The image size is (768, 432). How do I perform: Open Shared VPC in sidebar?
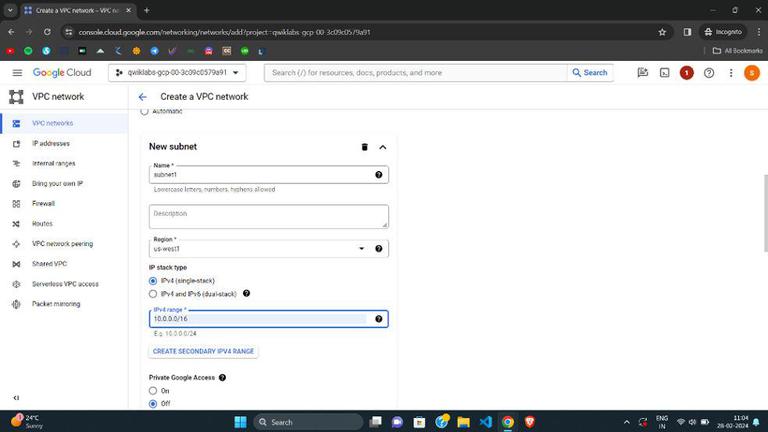click(x=64, y=264)
